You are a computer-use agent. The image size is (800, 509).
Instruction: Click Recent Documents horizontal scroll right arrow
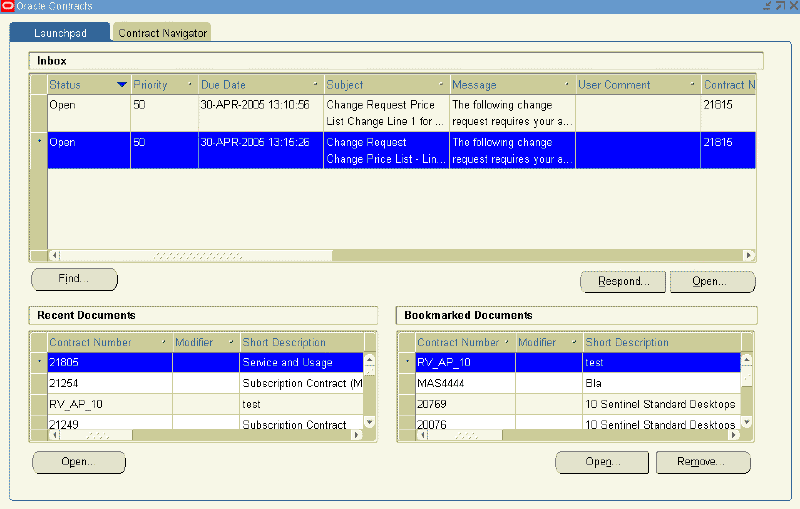(357, 435)
